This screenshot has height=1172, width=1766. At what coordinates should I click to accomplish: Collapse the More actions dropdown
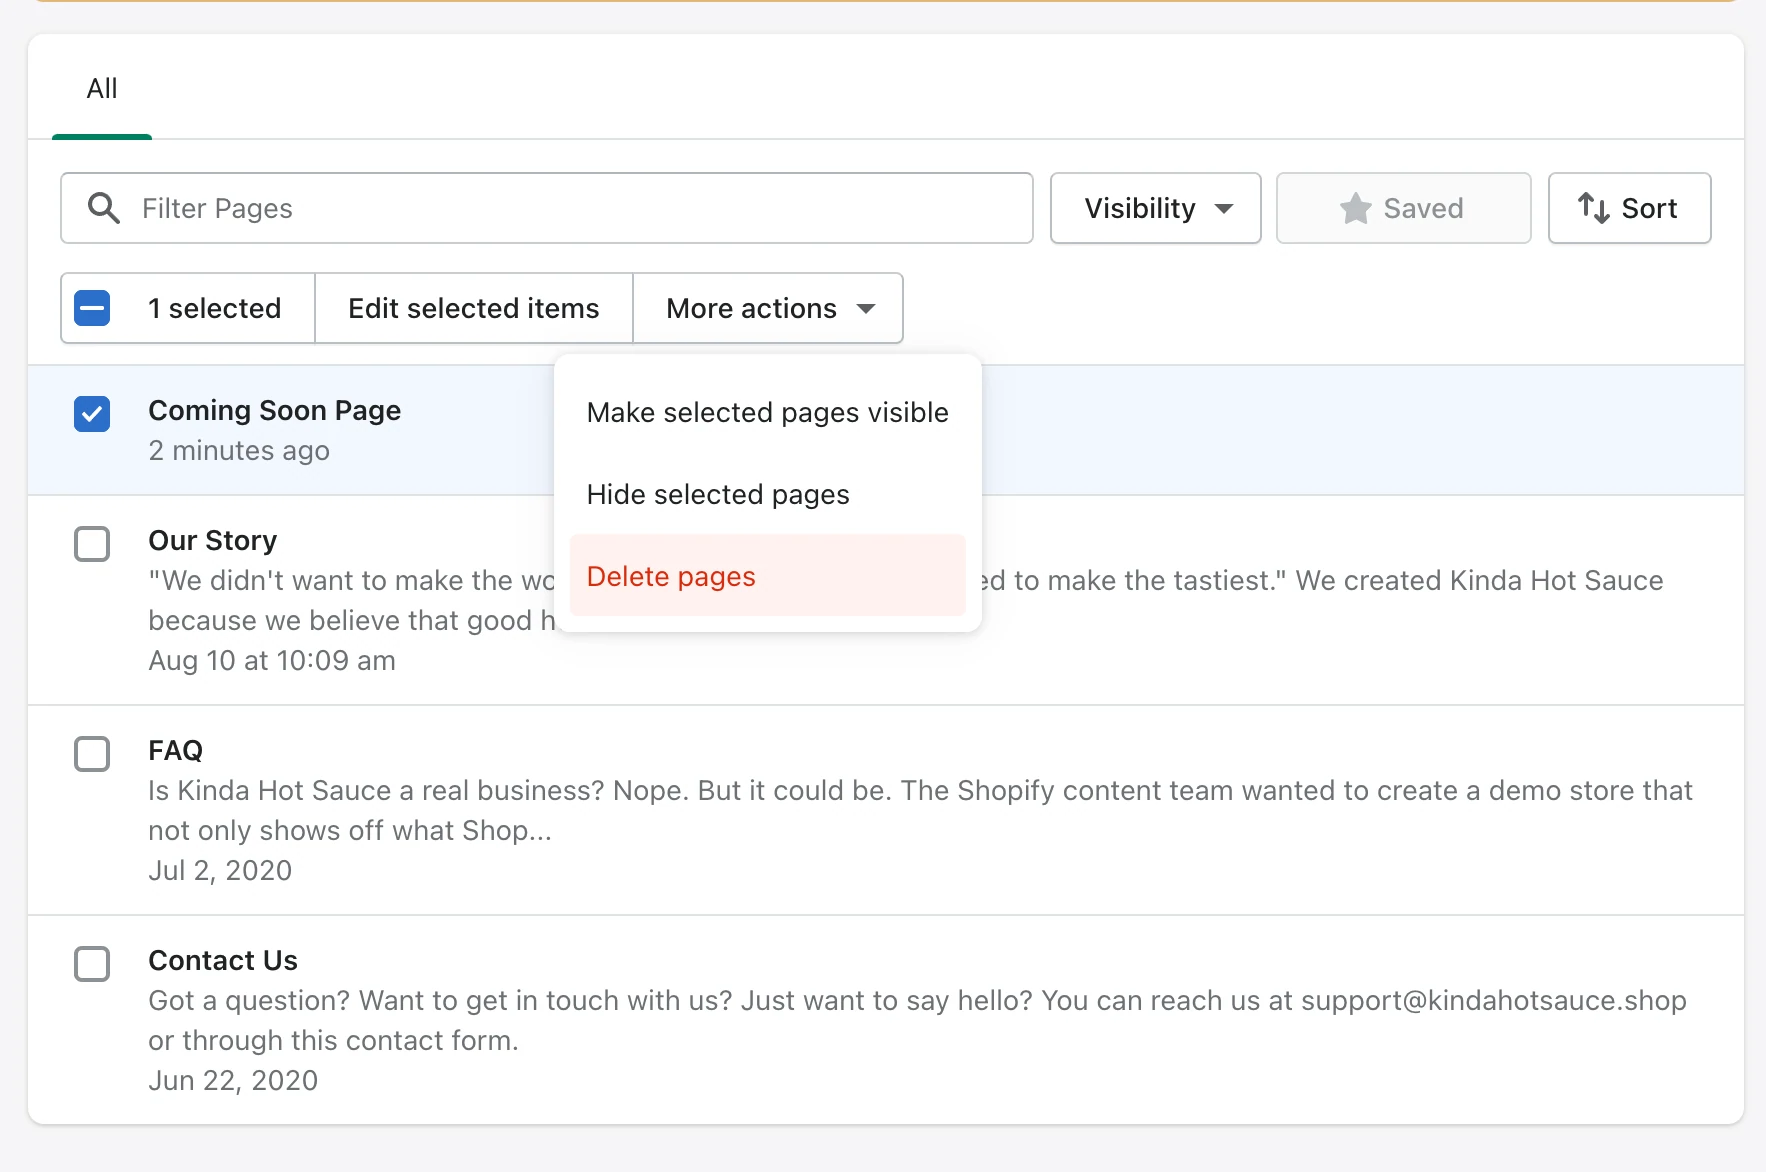(767, 308)
